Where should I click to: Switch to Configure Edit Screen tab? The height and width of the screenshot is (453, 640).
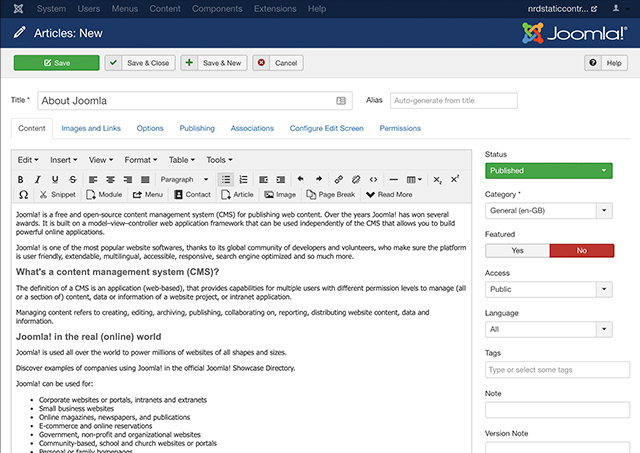pos(327,128)
